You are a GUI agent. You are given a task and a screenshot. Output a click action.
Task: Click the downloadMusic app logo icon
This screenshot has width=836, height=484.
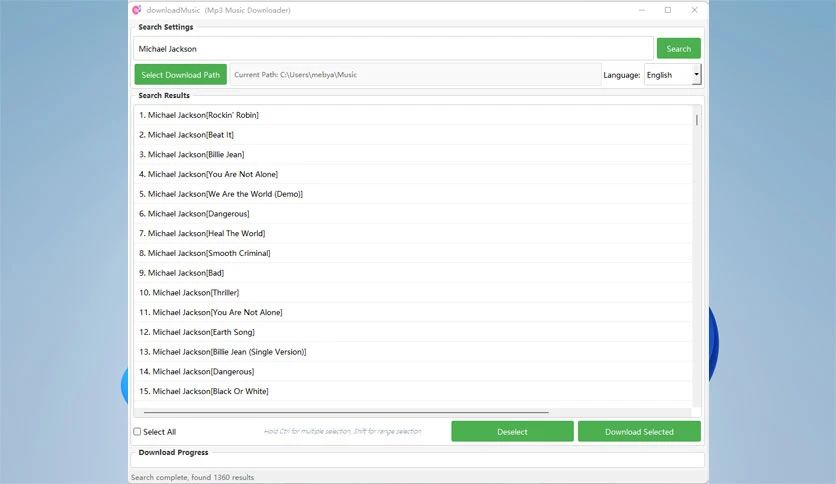[x=137, y=10]
